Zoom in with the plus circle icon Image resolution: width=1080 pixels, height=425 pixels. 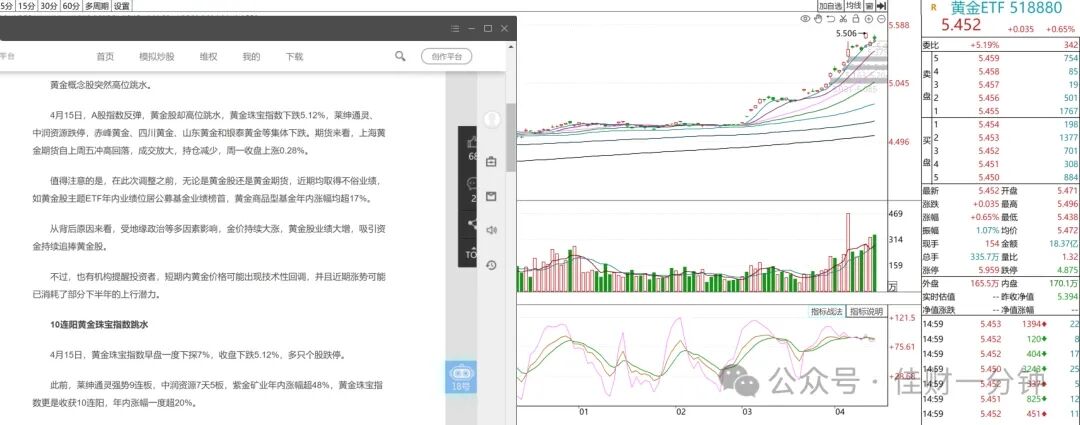coord(869,19)
